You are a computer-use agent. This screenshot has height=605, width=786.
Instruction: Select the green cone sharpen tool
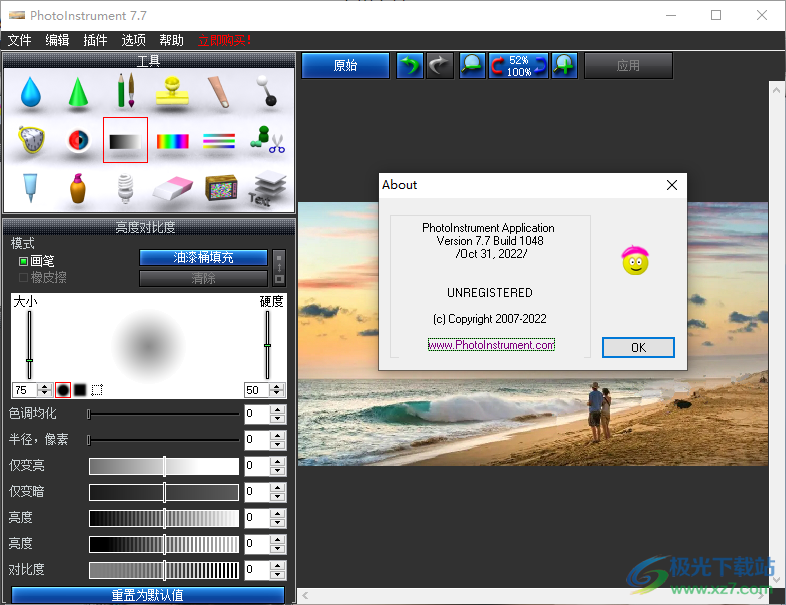78,92
